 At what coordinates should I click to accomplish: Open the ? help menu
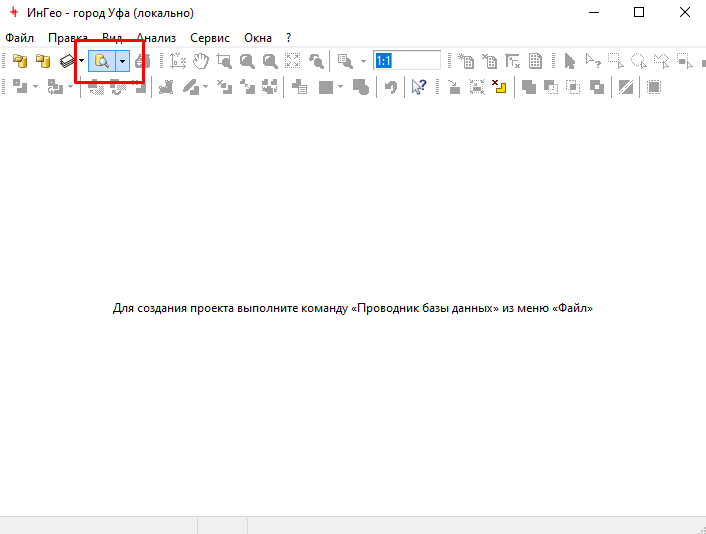288,38
